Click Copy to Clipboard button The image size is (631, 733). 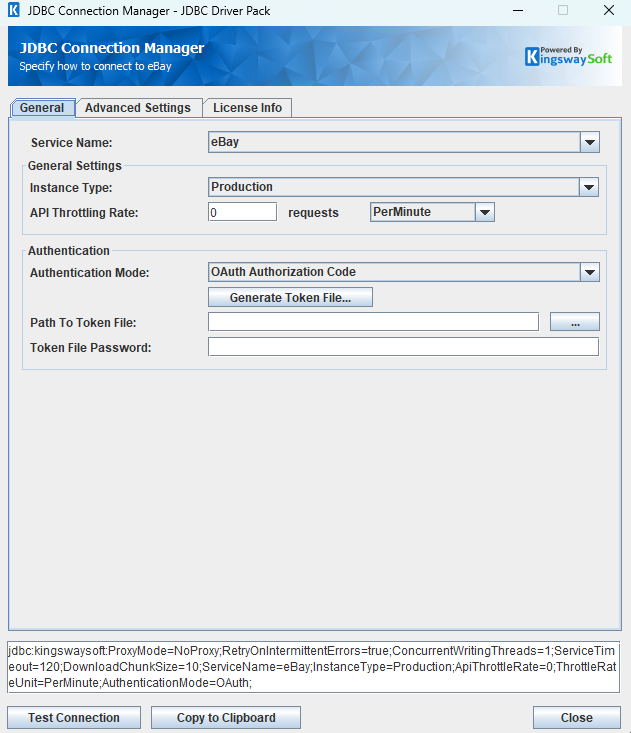pyautogui.click(x=226, y=718)
